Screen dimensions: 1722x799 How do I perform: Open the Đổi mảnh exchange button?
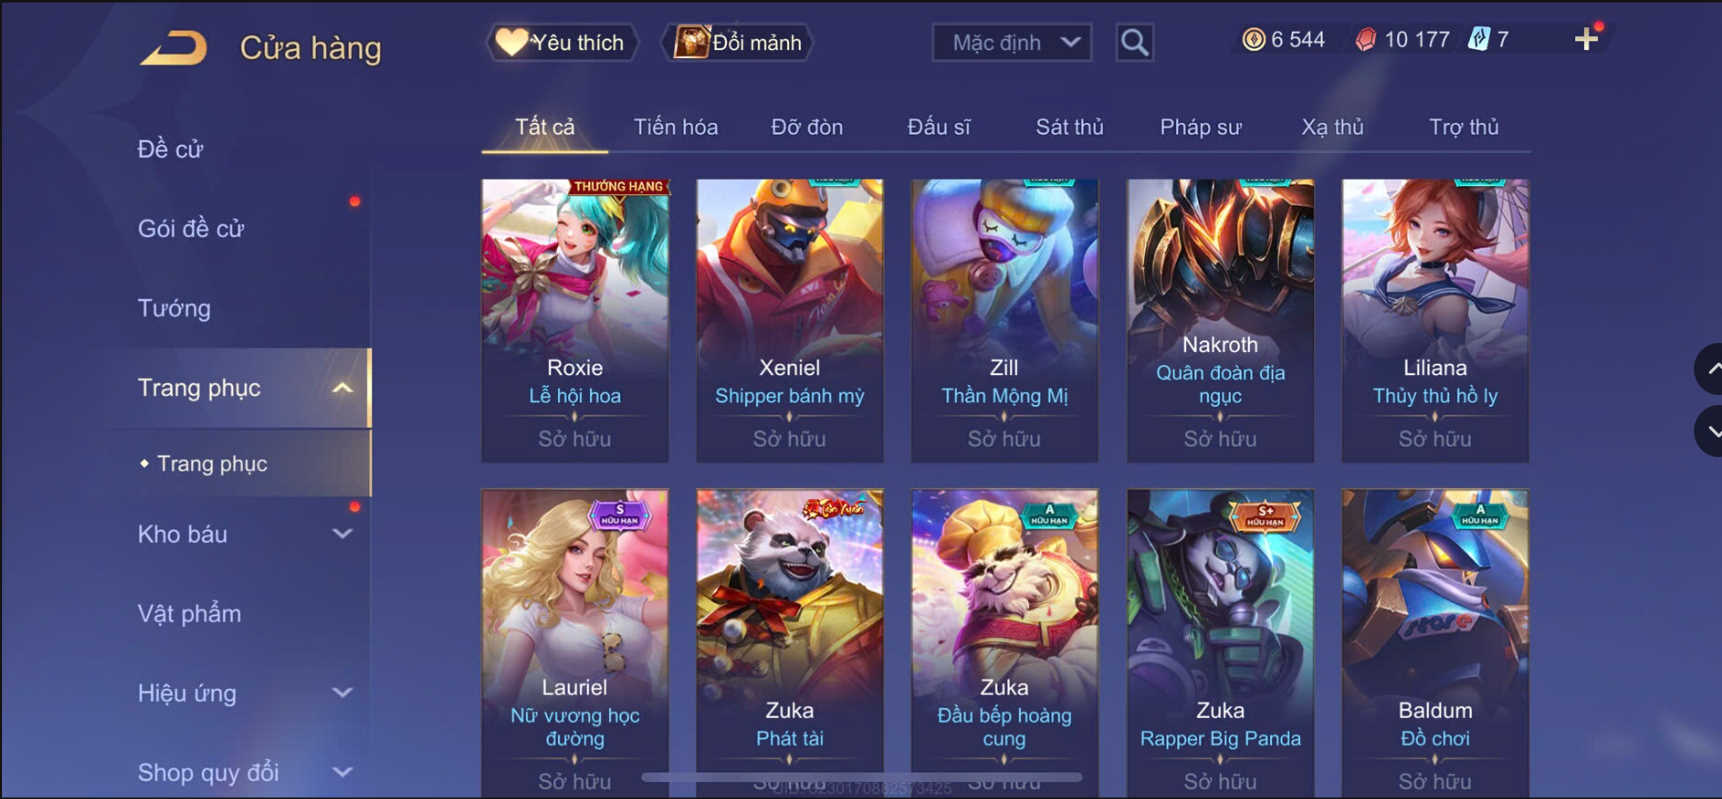738,42
